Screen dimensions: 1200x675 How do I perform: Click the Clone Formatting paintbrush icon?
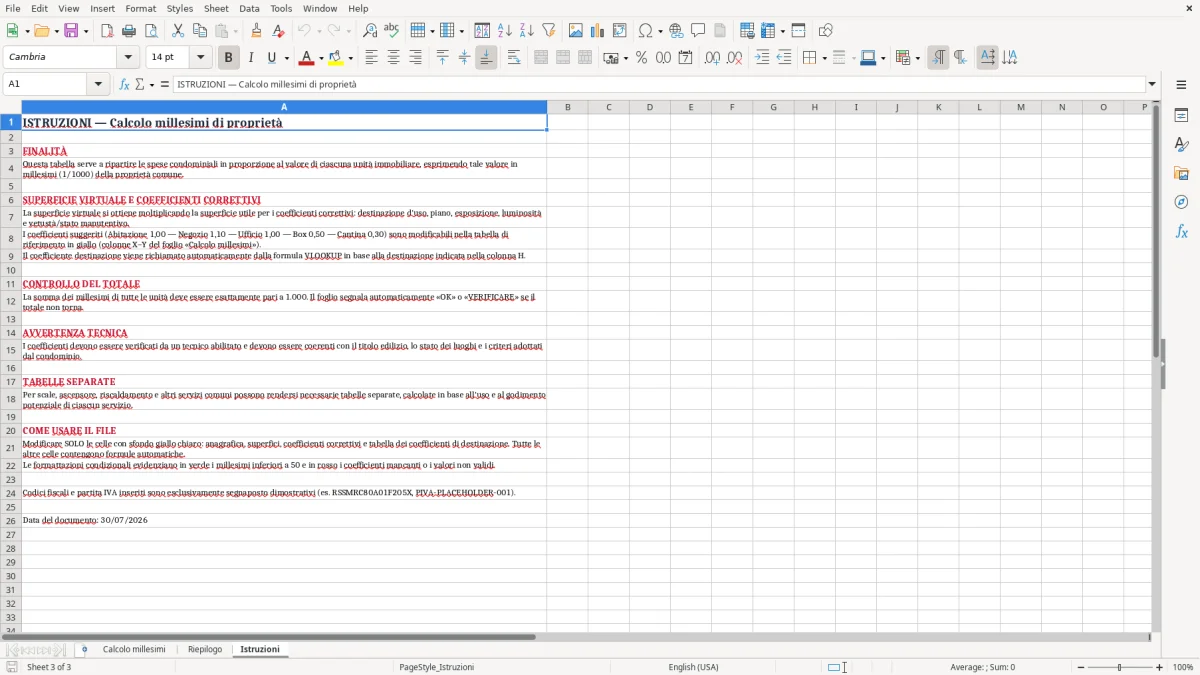point(257,31)
